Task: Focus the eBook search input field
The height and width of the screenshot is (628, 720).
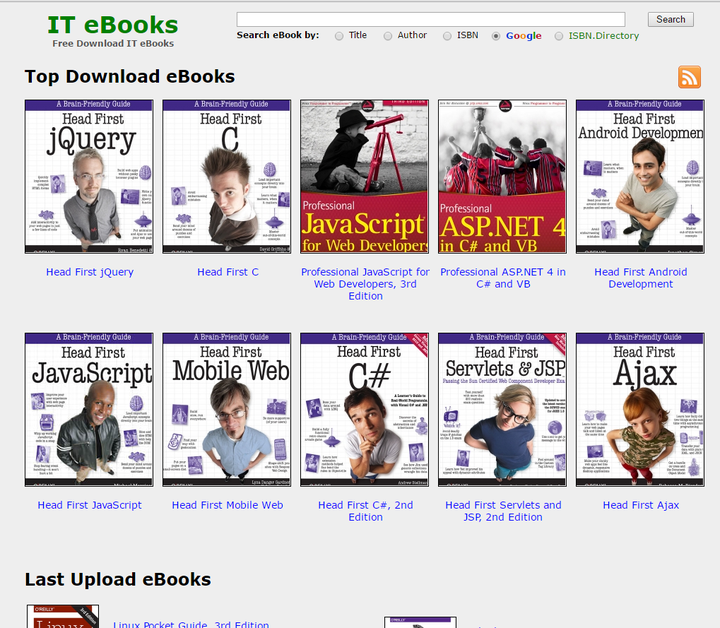Action: [431, 19]
